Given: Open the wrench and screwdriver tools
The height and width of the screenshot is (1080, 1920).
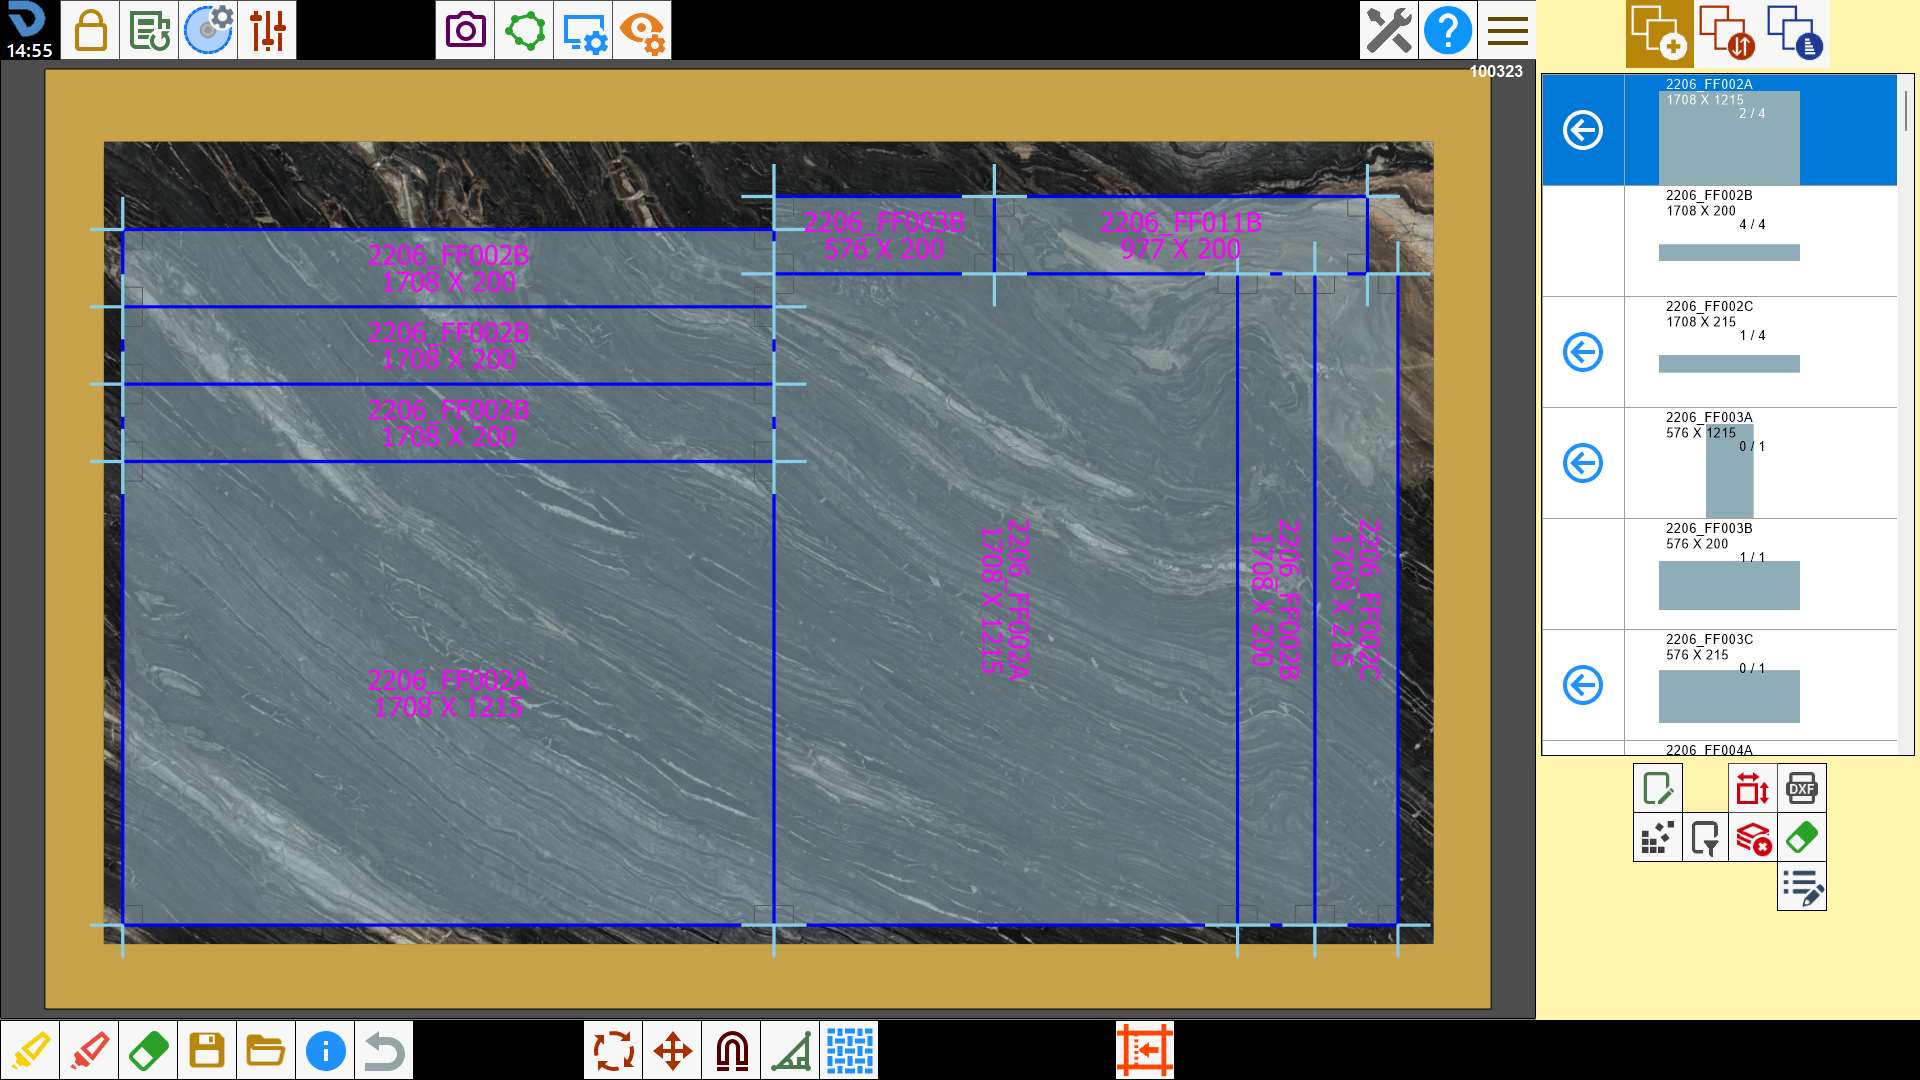Looking at the screenshot, I should (x=1389, y=30).
